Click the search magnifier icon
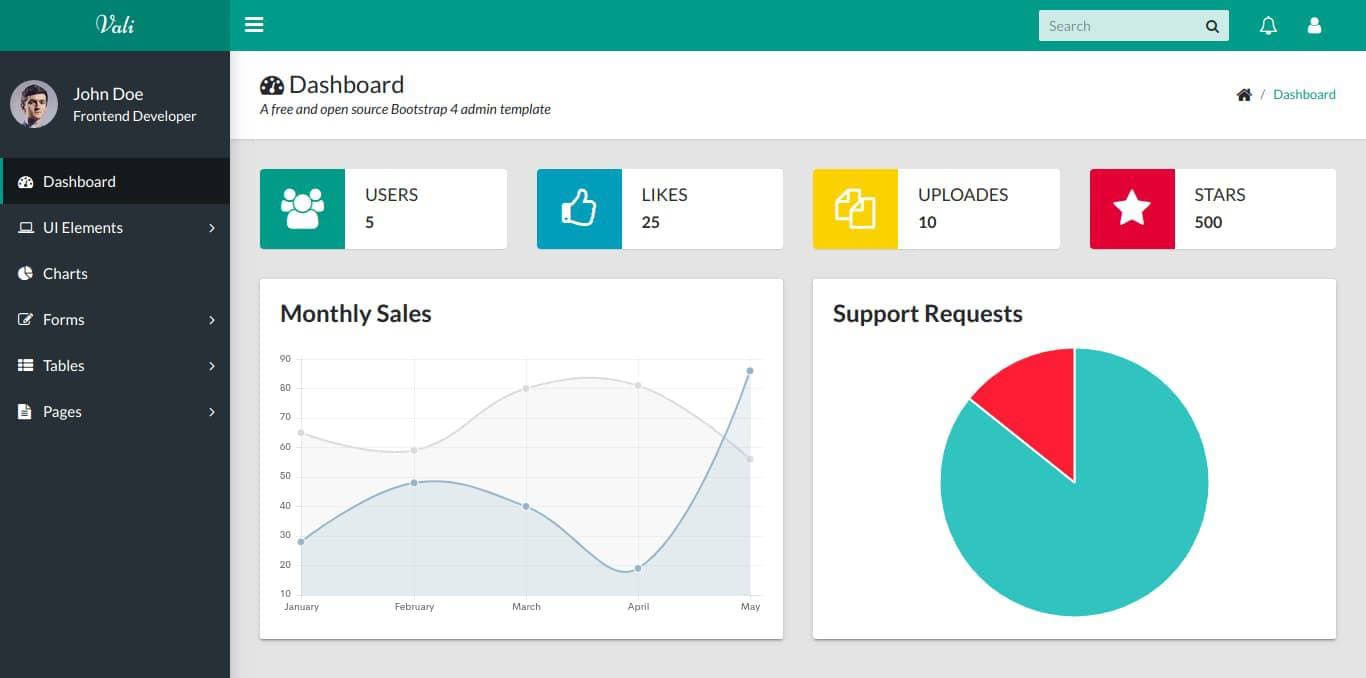Image resolution: width=1366 pixels, height=678 pixels. [x=1212, y=27]
